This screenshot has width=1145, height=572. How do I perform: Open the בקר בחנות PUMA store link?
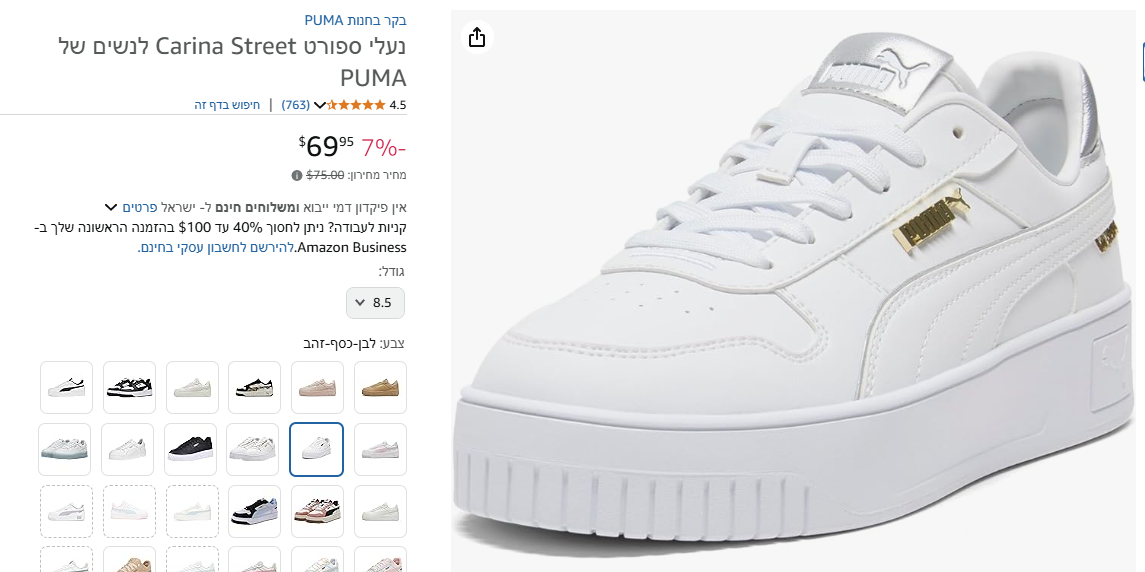[355, 20]
